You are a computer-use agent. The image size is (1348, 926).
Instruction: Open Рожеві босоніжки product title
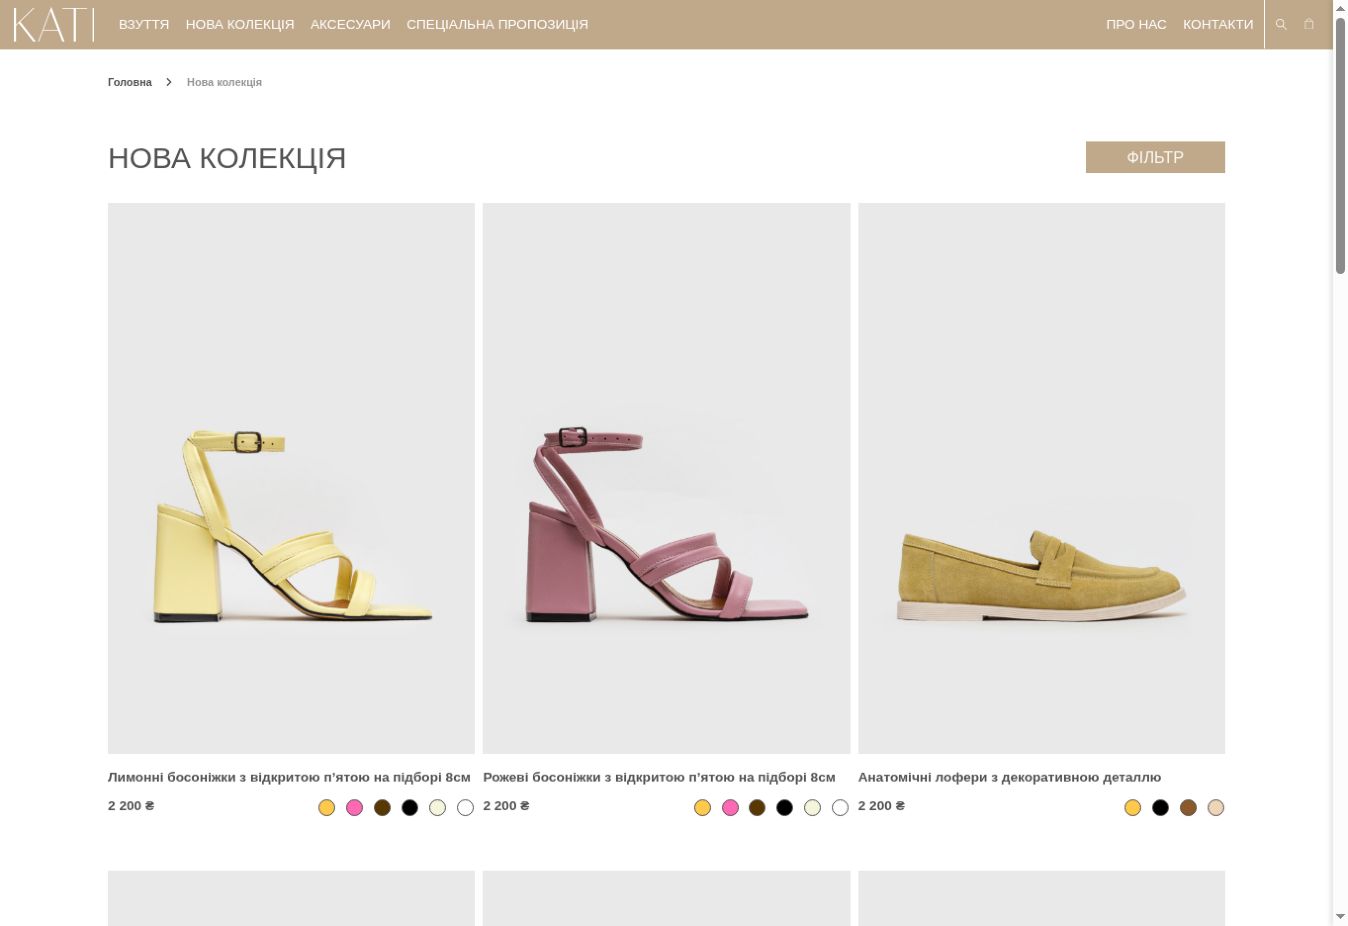point(659,777)
